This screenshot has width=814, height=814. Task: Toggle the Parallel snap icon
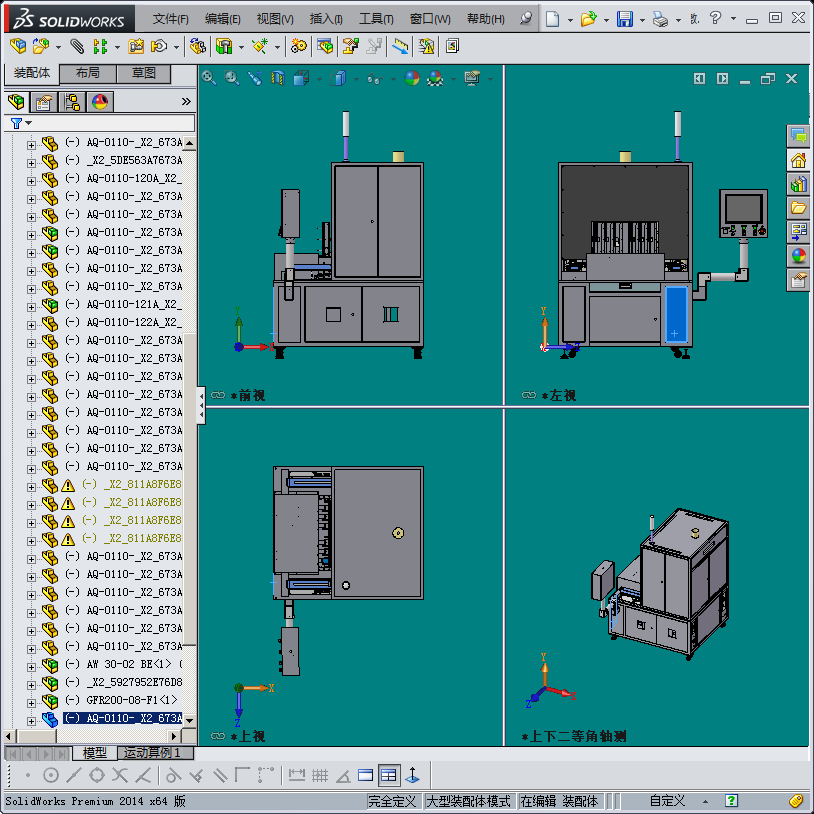(x=220, y=776)
